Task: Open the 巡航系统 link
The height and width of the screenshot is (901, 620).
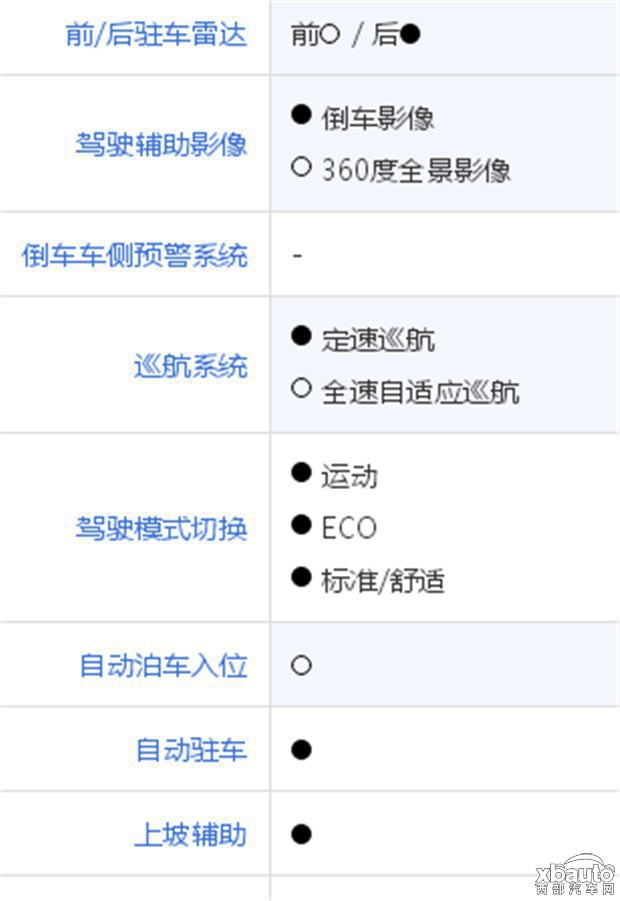Action: [x=191, y=365]
